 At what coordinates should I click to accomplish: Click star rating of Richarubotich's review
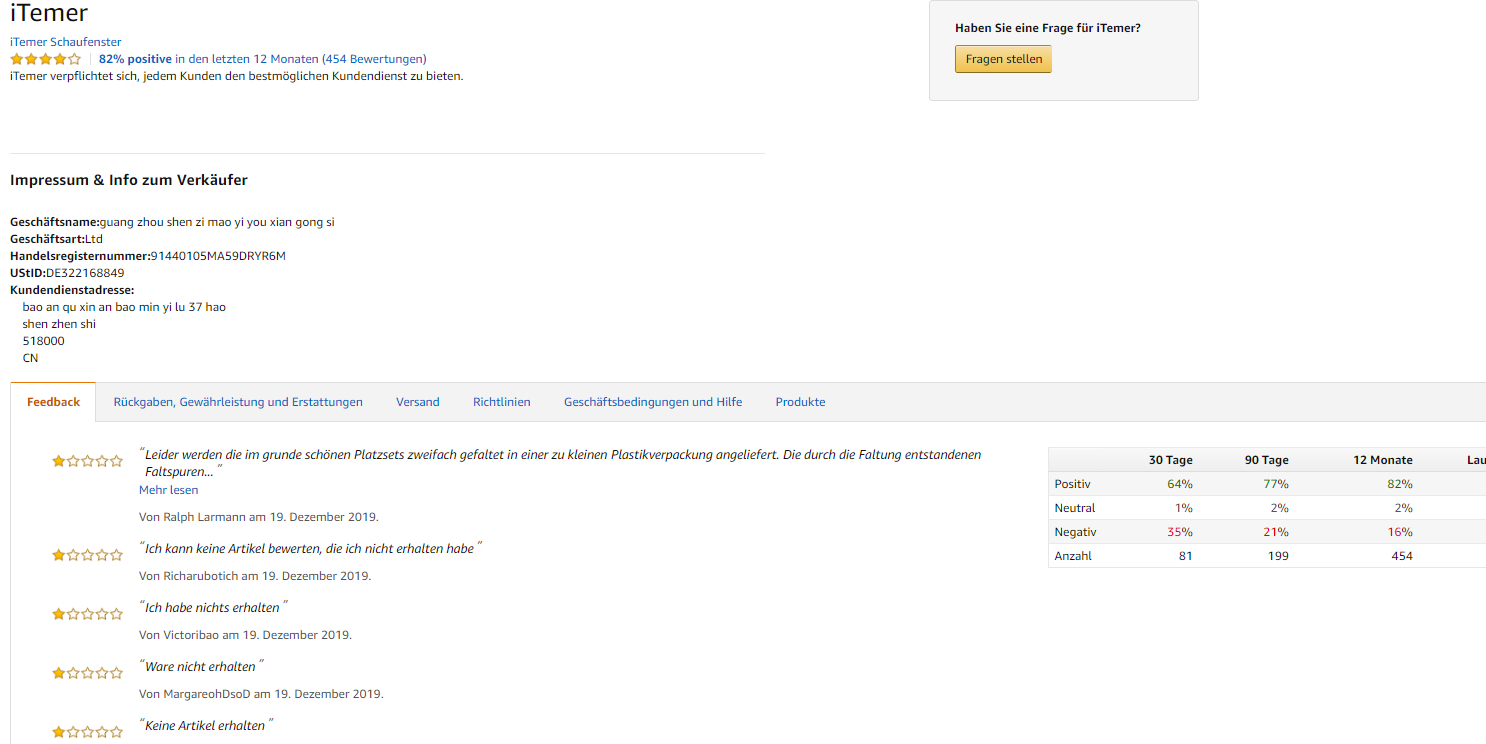pos(87,554)
